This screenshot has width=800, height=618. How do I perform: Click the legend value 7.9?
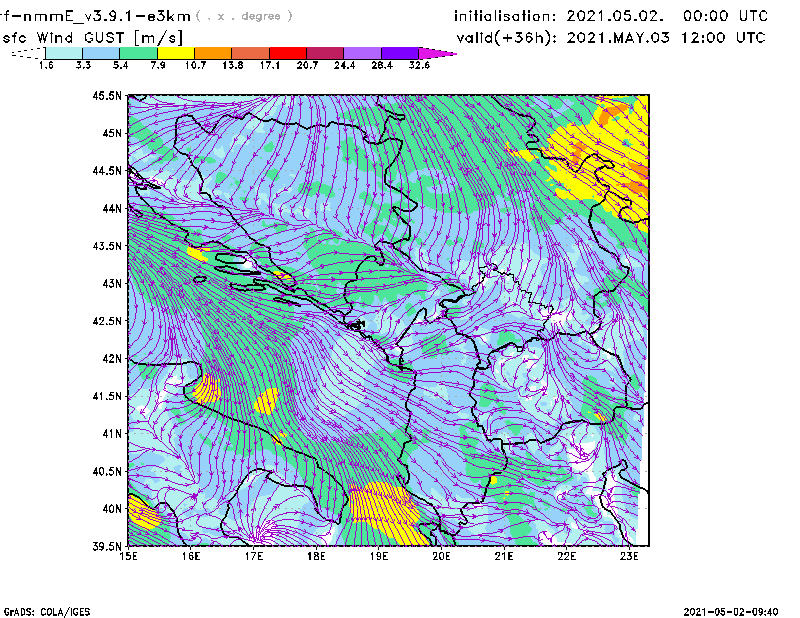point(158,65)
